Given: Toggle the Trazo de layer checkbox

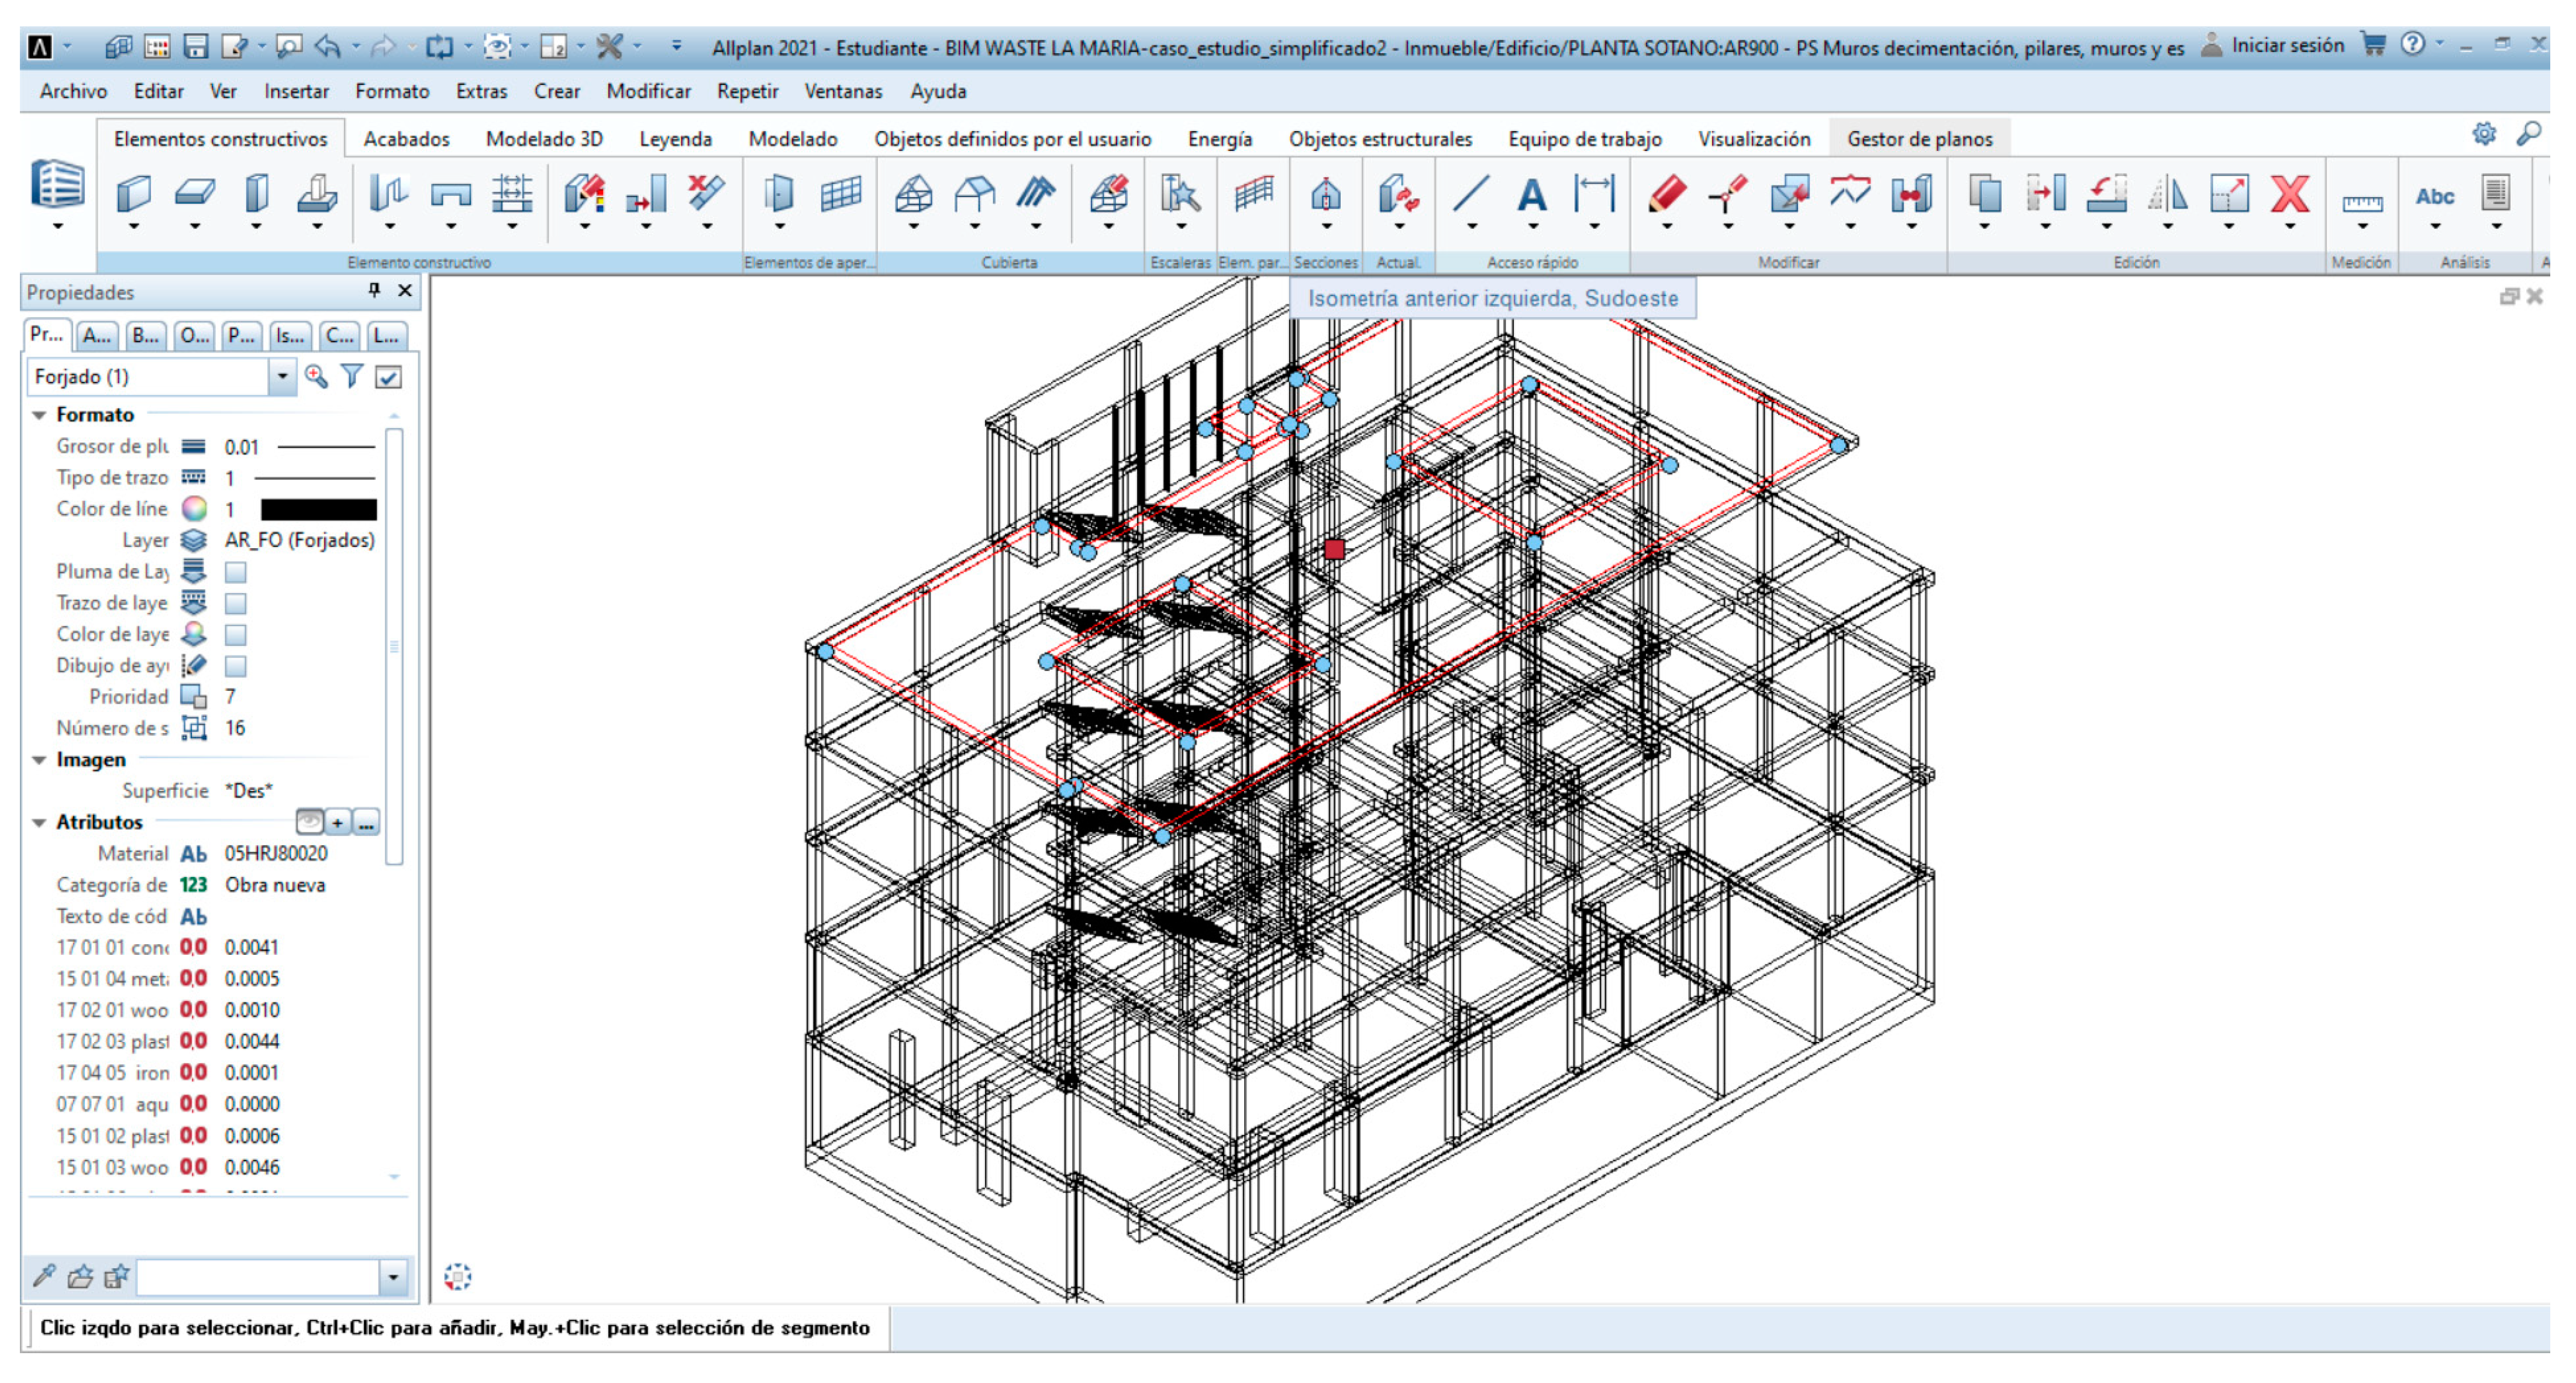Looking at the screenshot, I should pyautogui.click(x=236, y=603).
